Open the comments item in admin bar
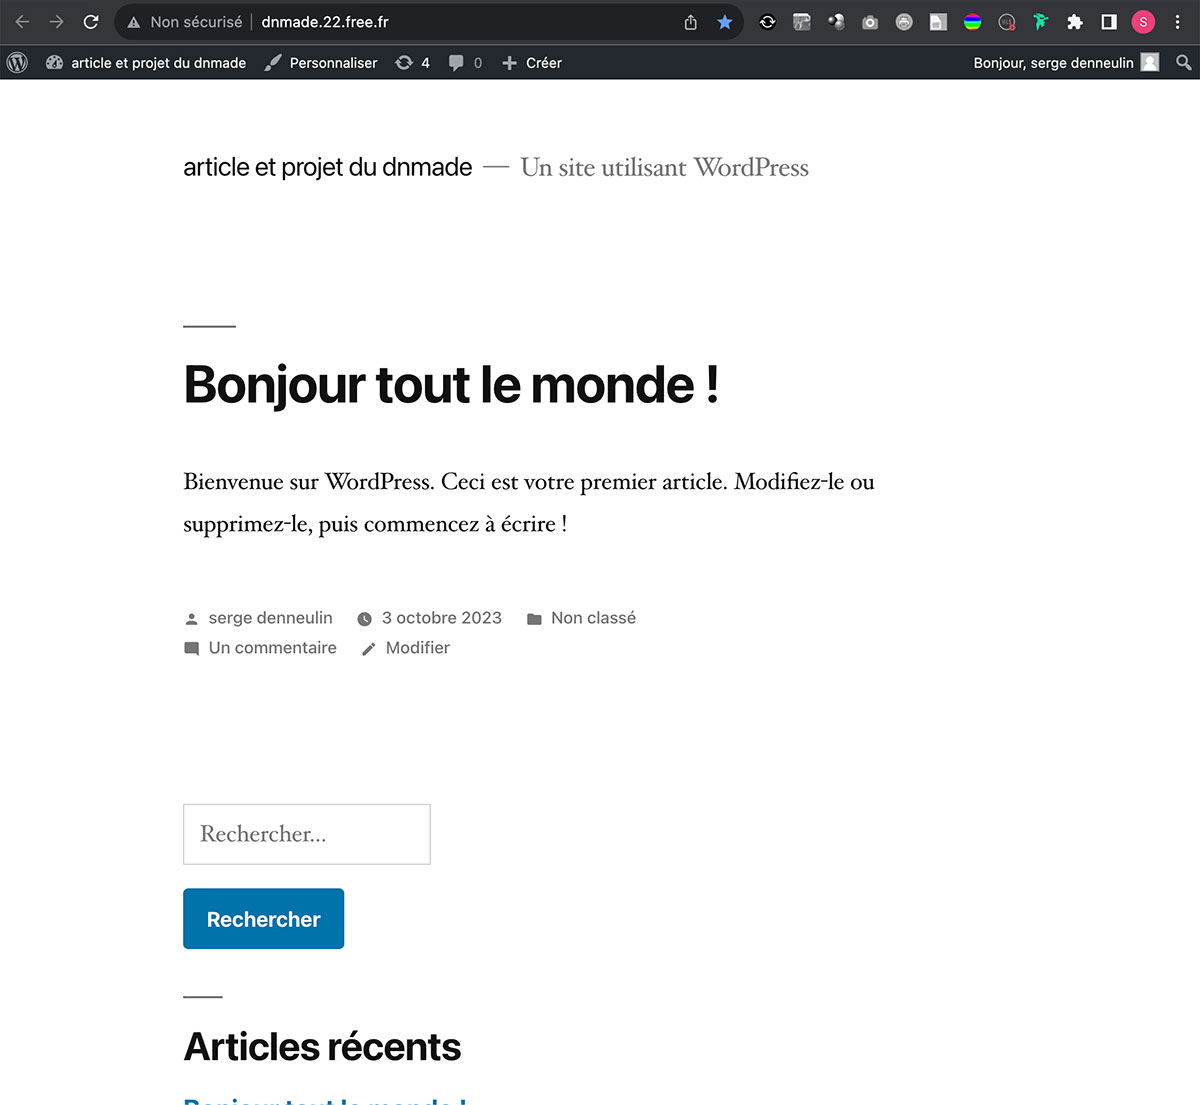Screen dimensions: 1200x1105 click(x=465, y=63)
